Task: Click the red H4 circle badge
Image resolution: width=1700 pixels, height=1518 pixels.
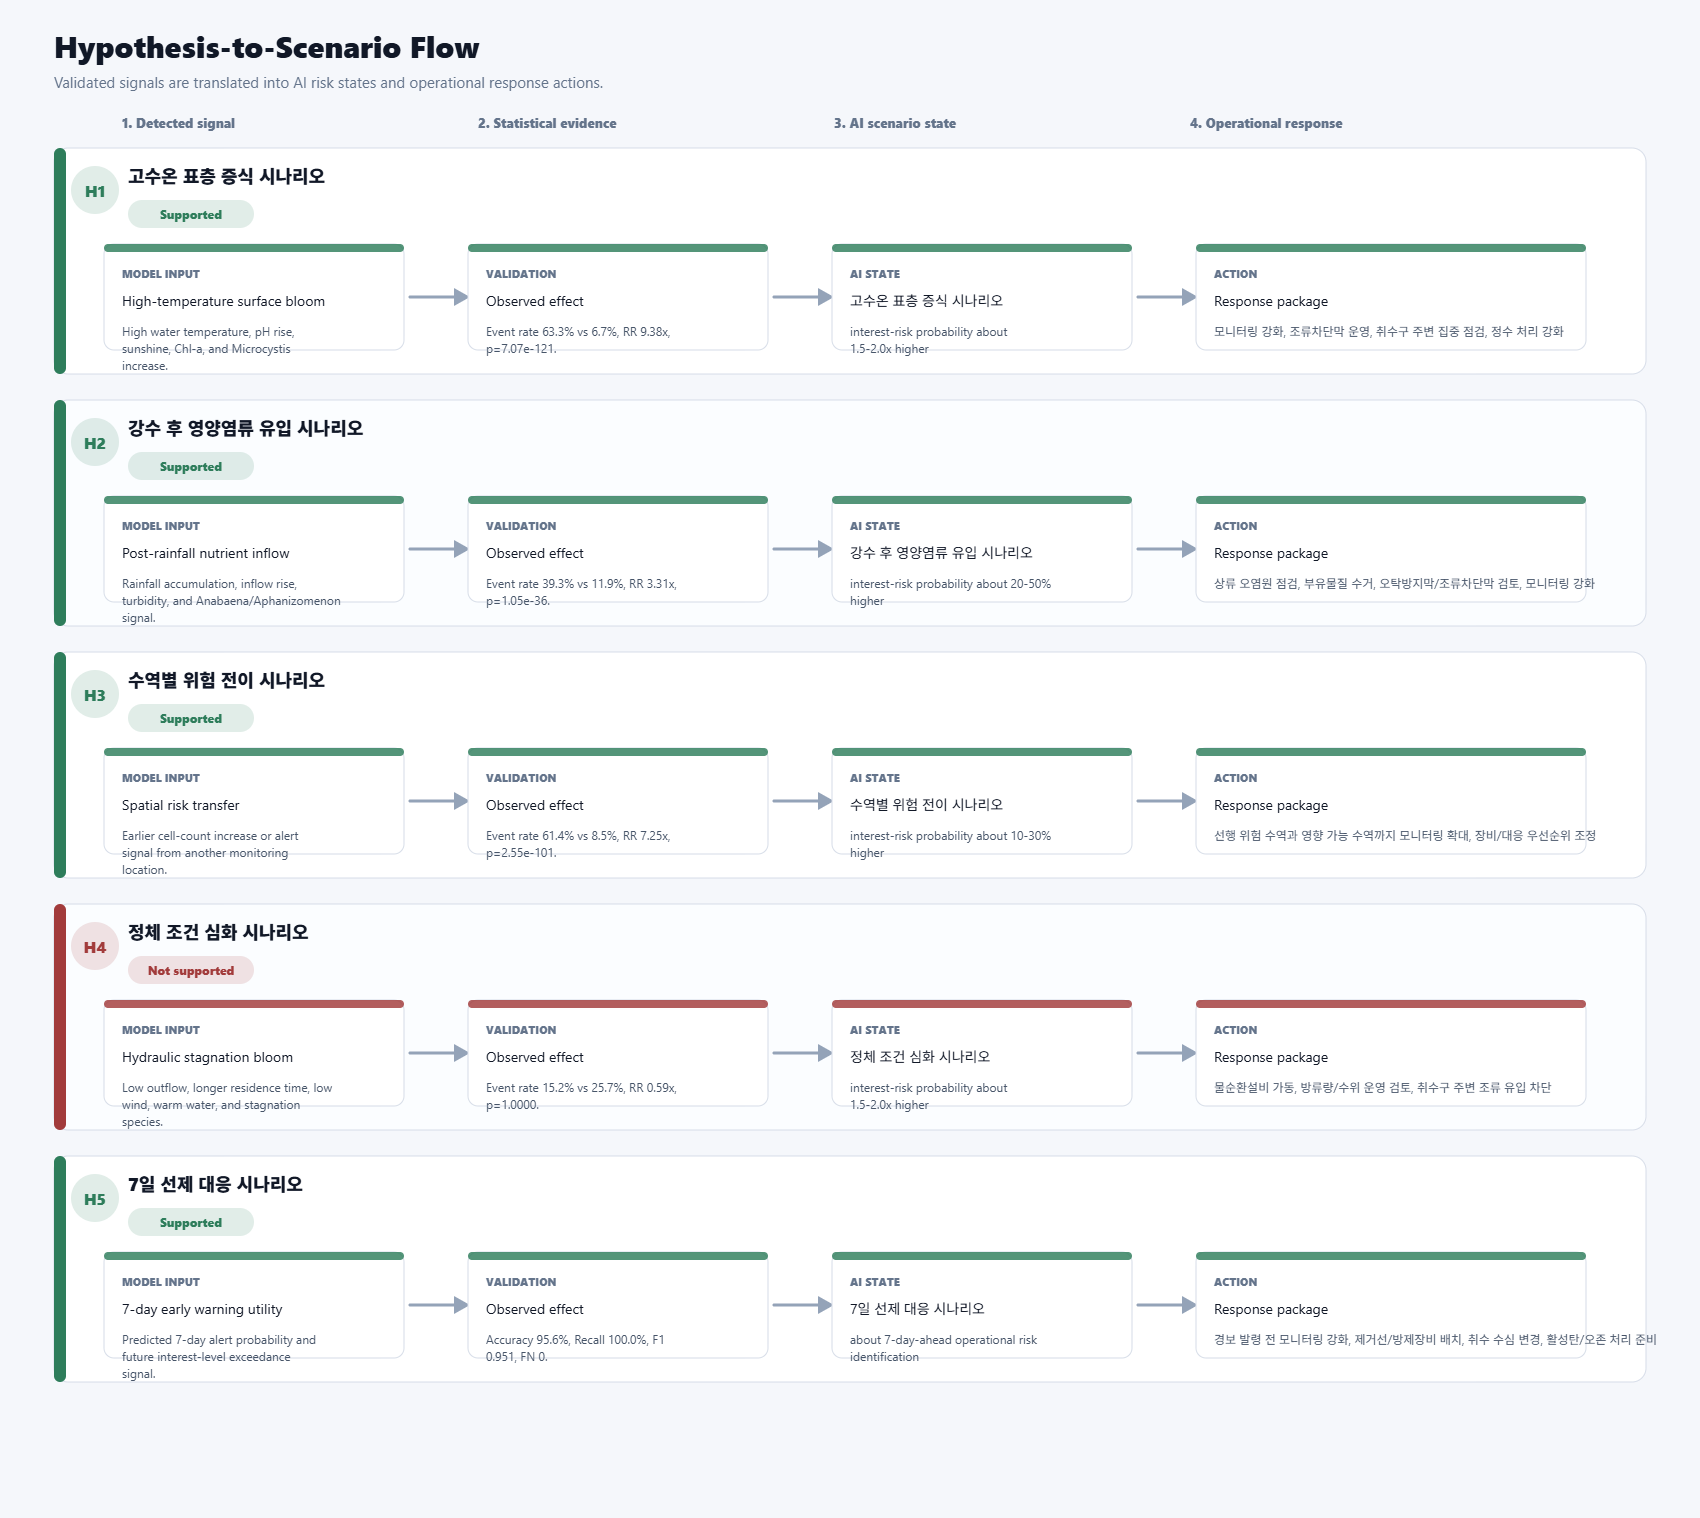Action: 95,947
